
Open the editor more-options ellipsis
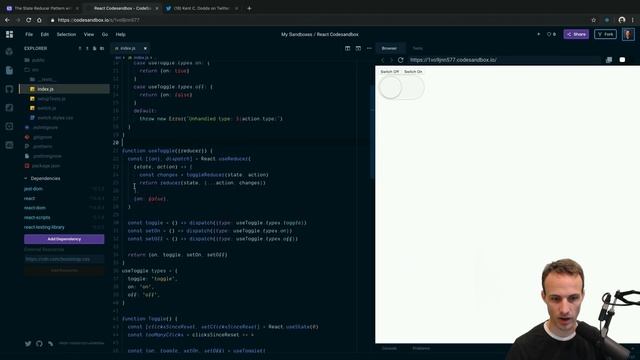[x=369, y=48]
